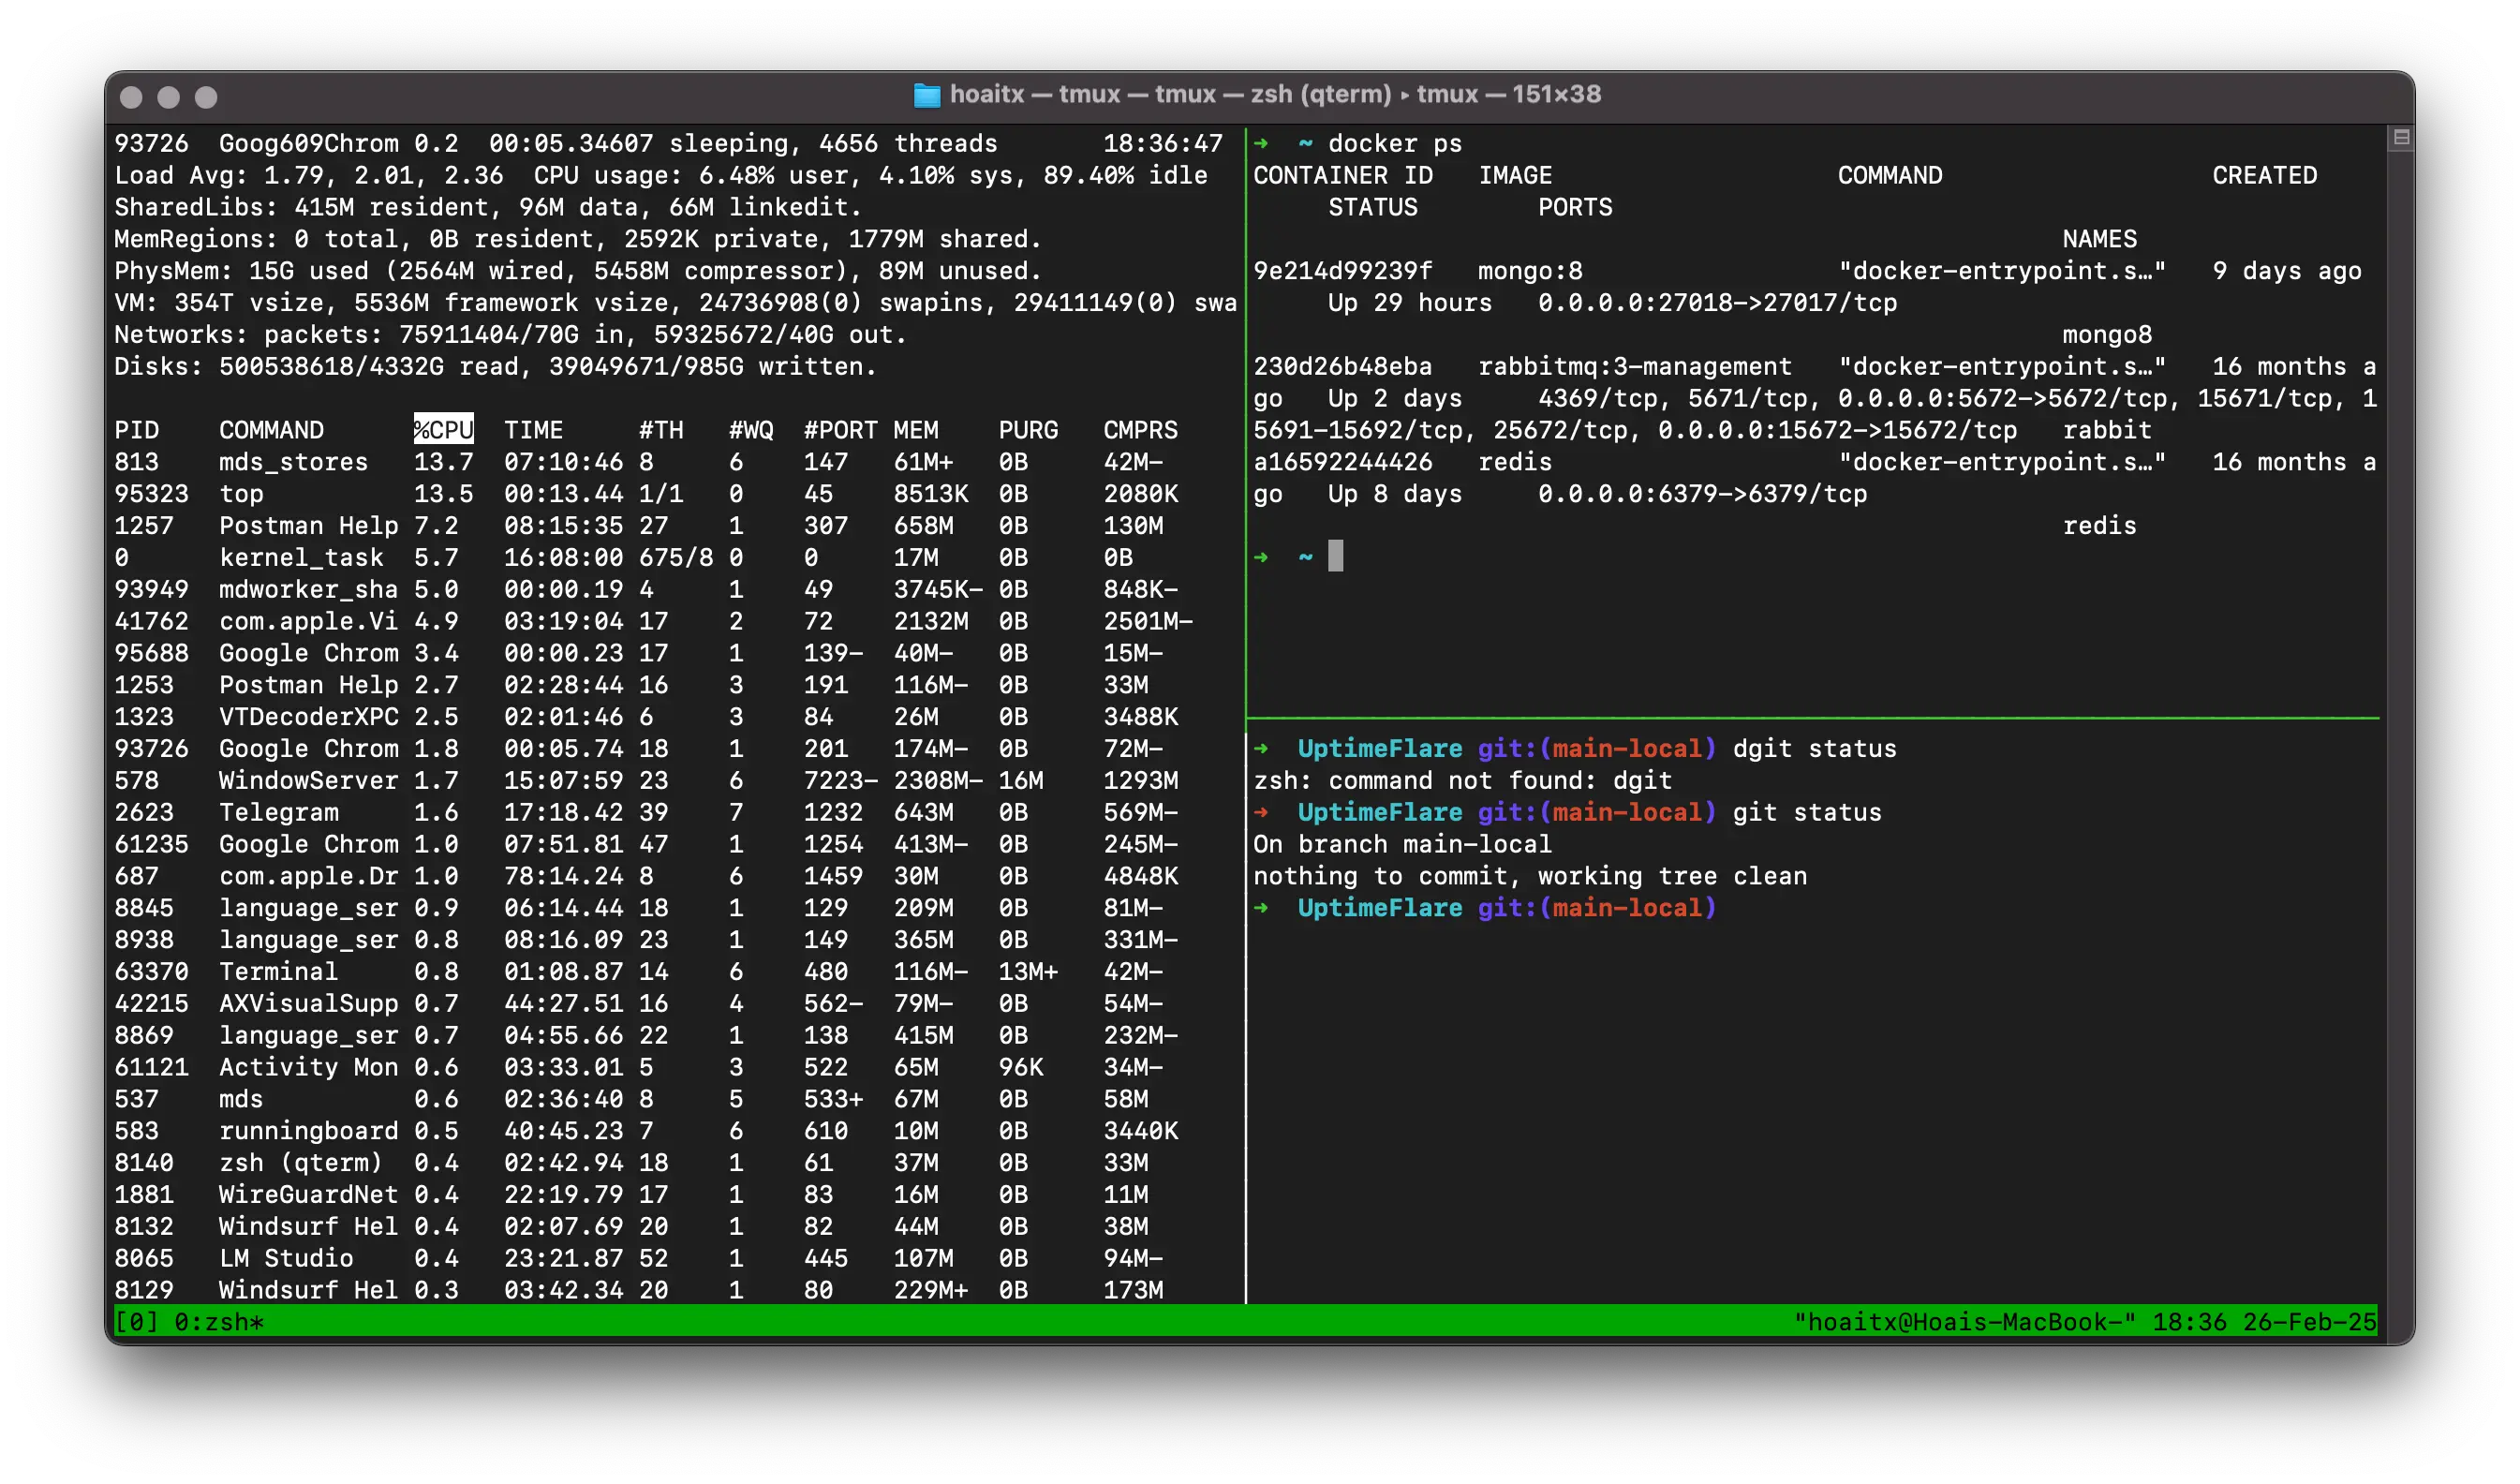Click the split pane icon at top right
This screenshot has width=2520, height=1484.
[x=2401, y=138]
